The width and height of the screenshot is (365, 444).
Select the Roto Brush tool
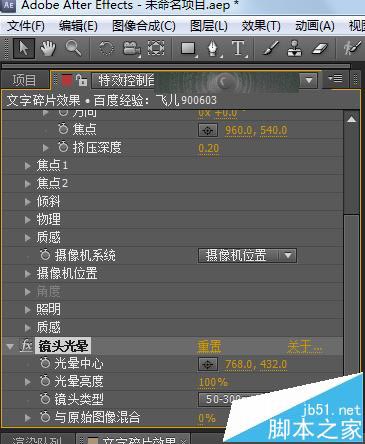click(x=353, y=49)
